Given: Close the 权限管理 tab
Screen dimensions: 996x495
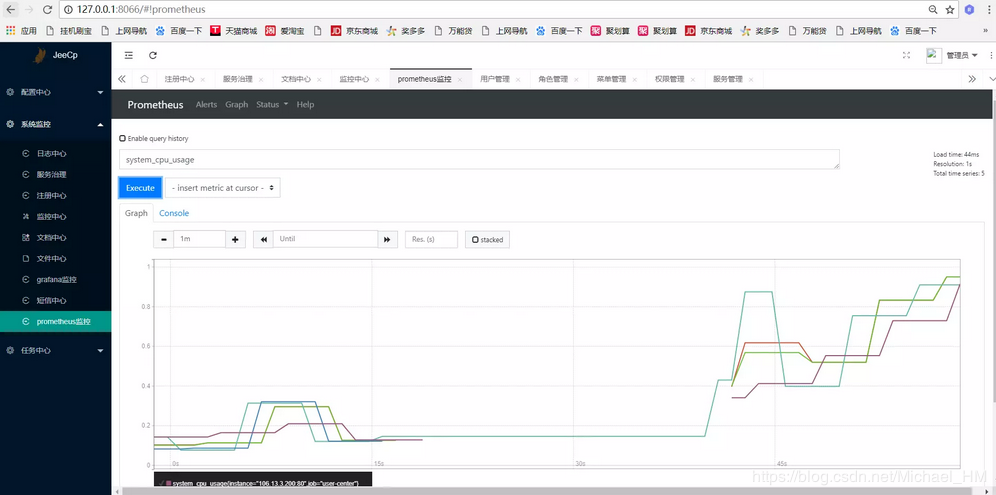Looking at the screenshot, I should (x=693, y=80).
